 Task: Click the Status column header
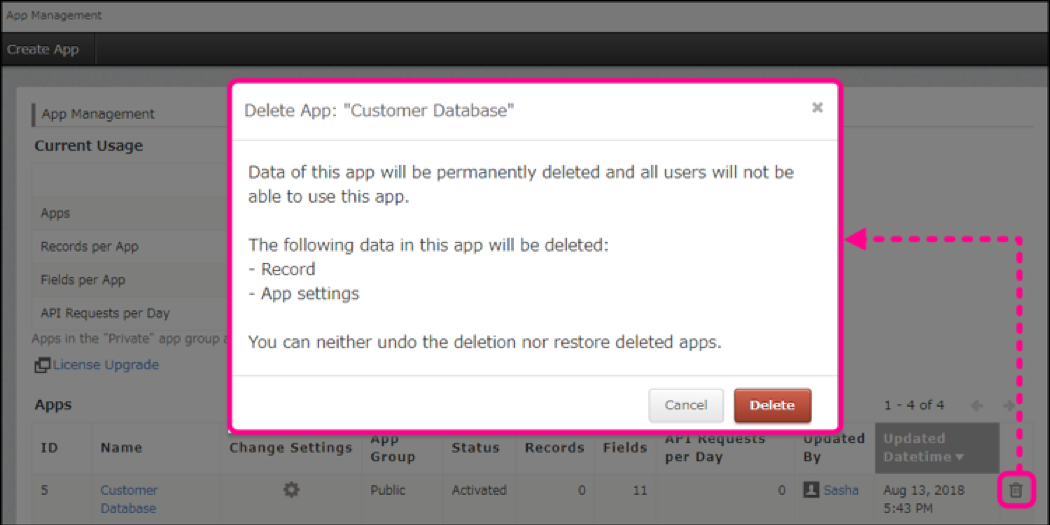[x=473, y=448]
